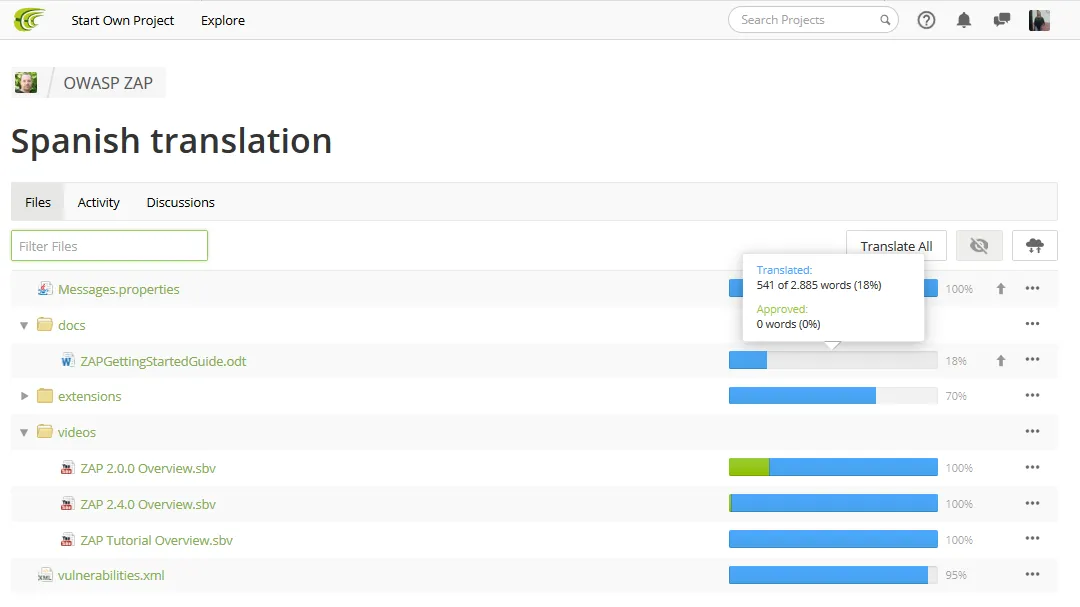Click the ZAP Tutorial Overview.sbv file icon
The image size is (1080, 607).
coord(67,539)
